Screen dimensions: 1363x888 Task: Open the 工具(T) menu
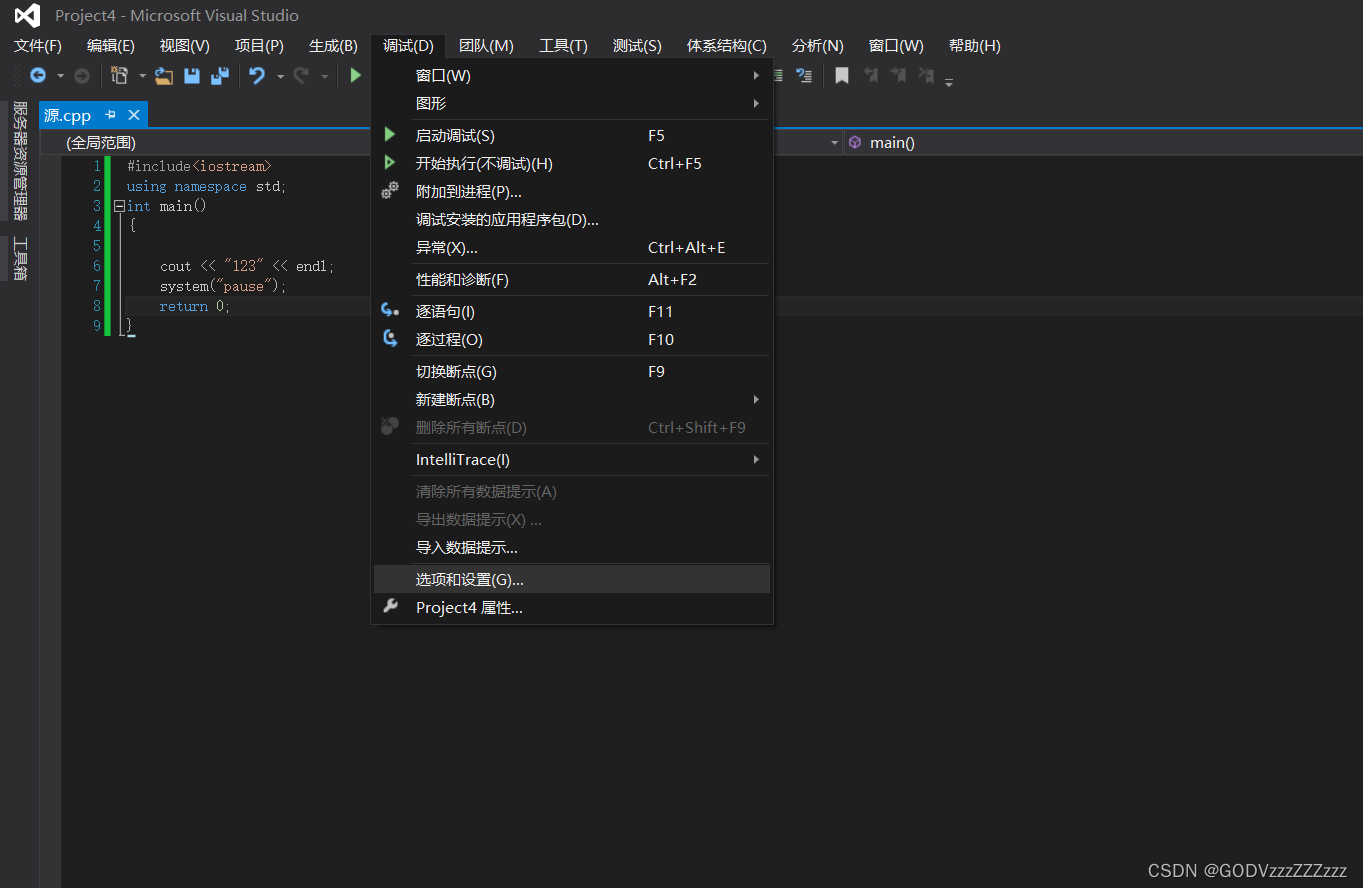563,46
